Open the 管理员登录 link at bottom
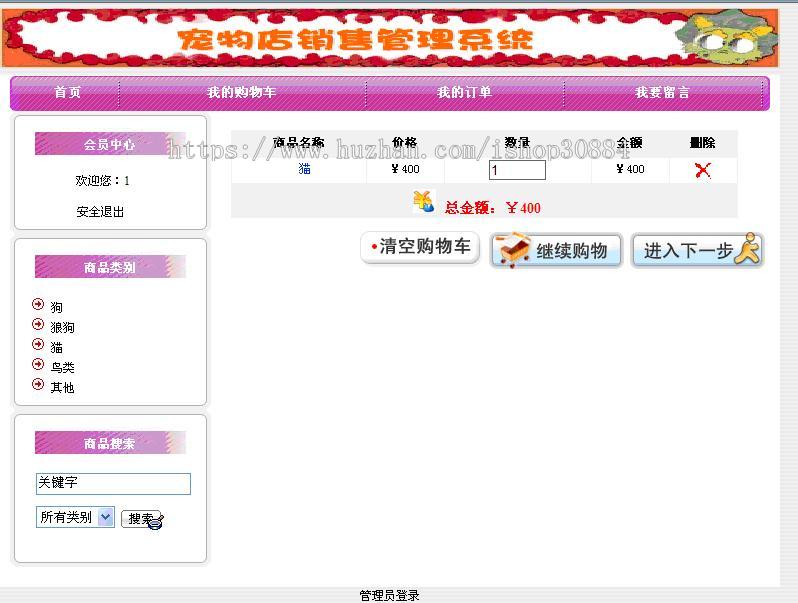This screenshot has width=798, height=603. [389, 595]
